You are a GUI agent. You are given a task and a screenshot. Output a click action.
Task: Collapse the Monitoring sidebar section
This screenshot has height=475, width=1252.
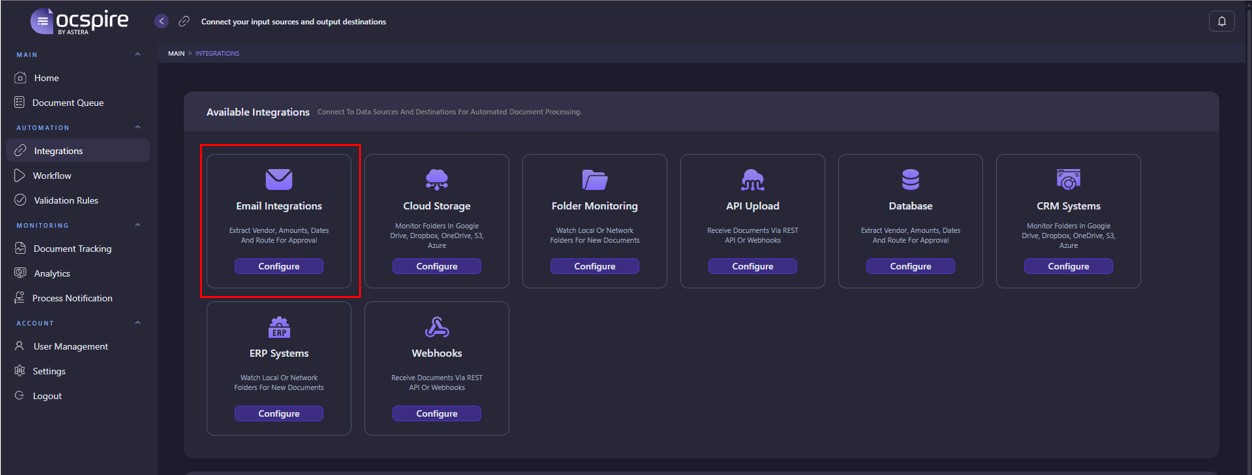(x=138, y=226)
